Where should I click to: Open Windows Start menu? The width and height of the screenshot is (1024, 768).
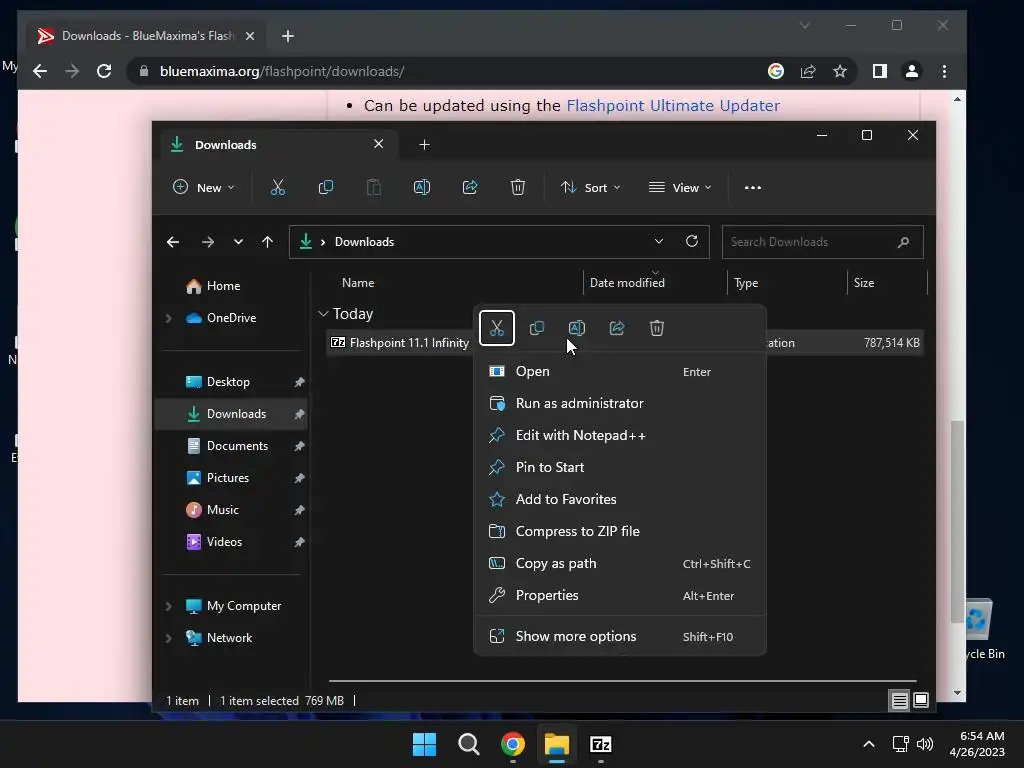tap(424, 744)
